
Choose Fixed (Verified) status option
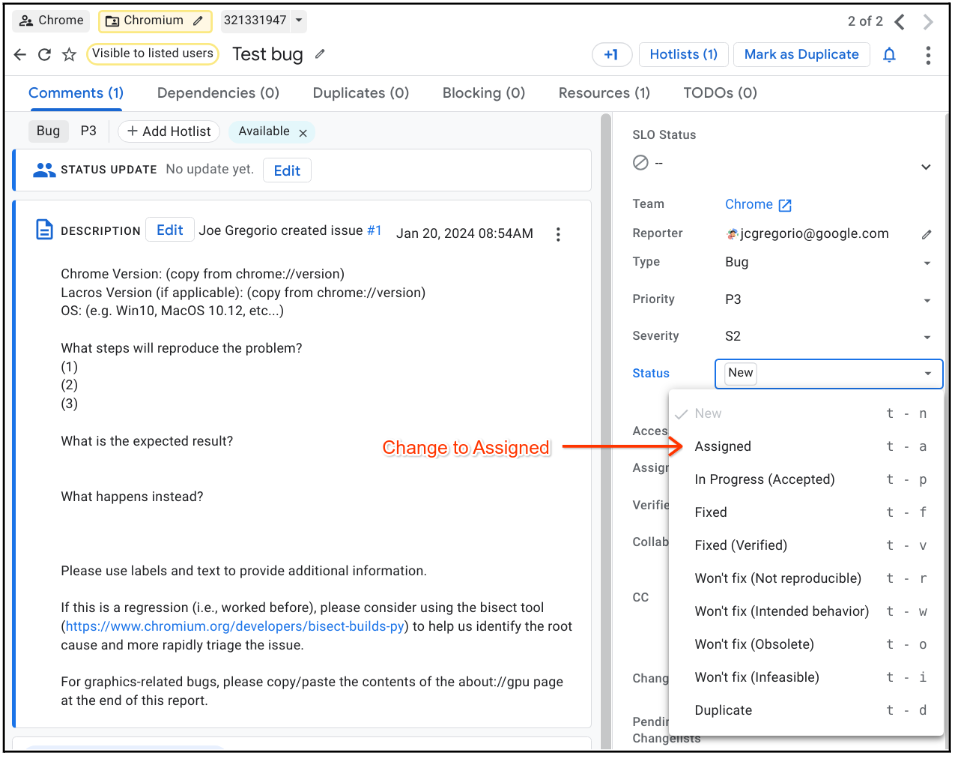741,545
